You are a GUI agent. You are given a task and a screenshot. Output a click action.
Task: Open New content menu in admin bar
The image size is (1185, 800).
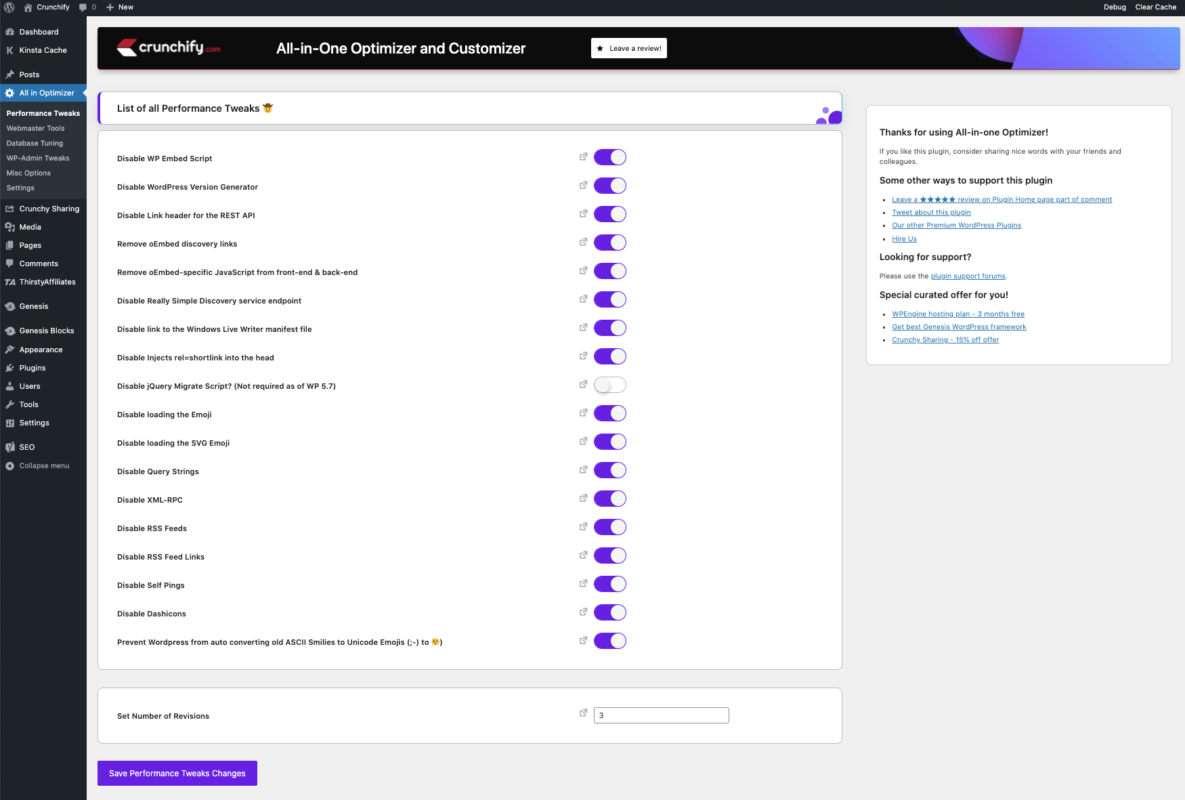click(120, 7)
